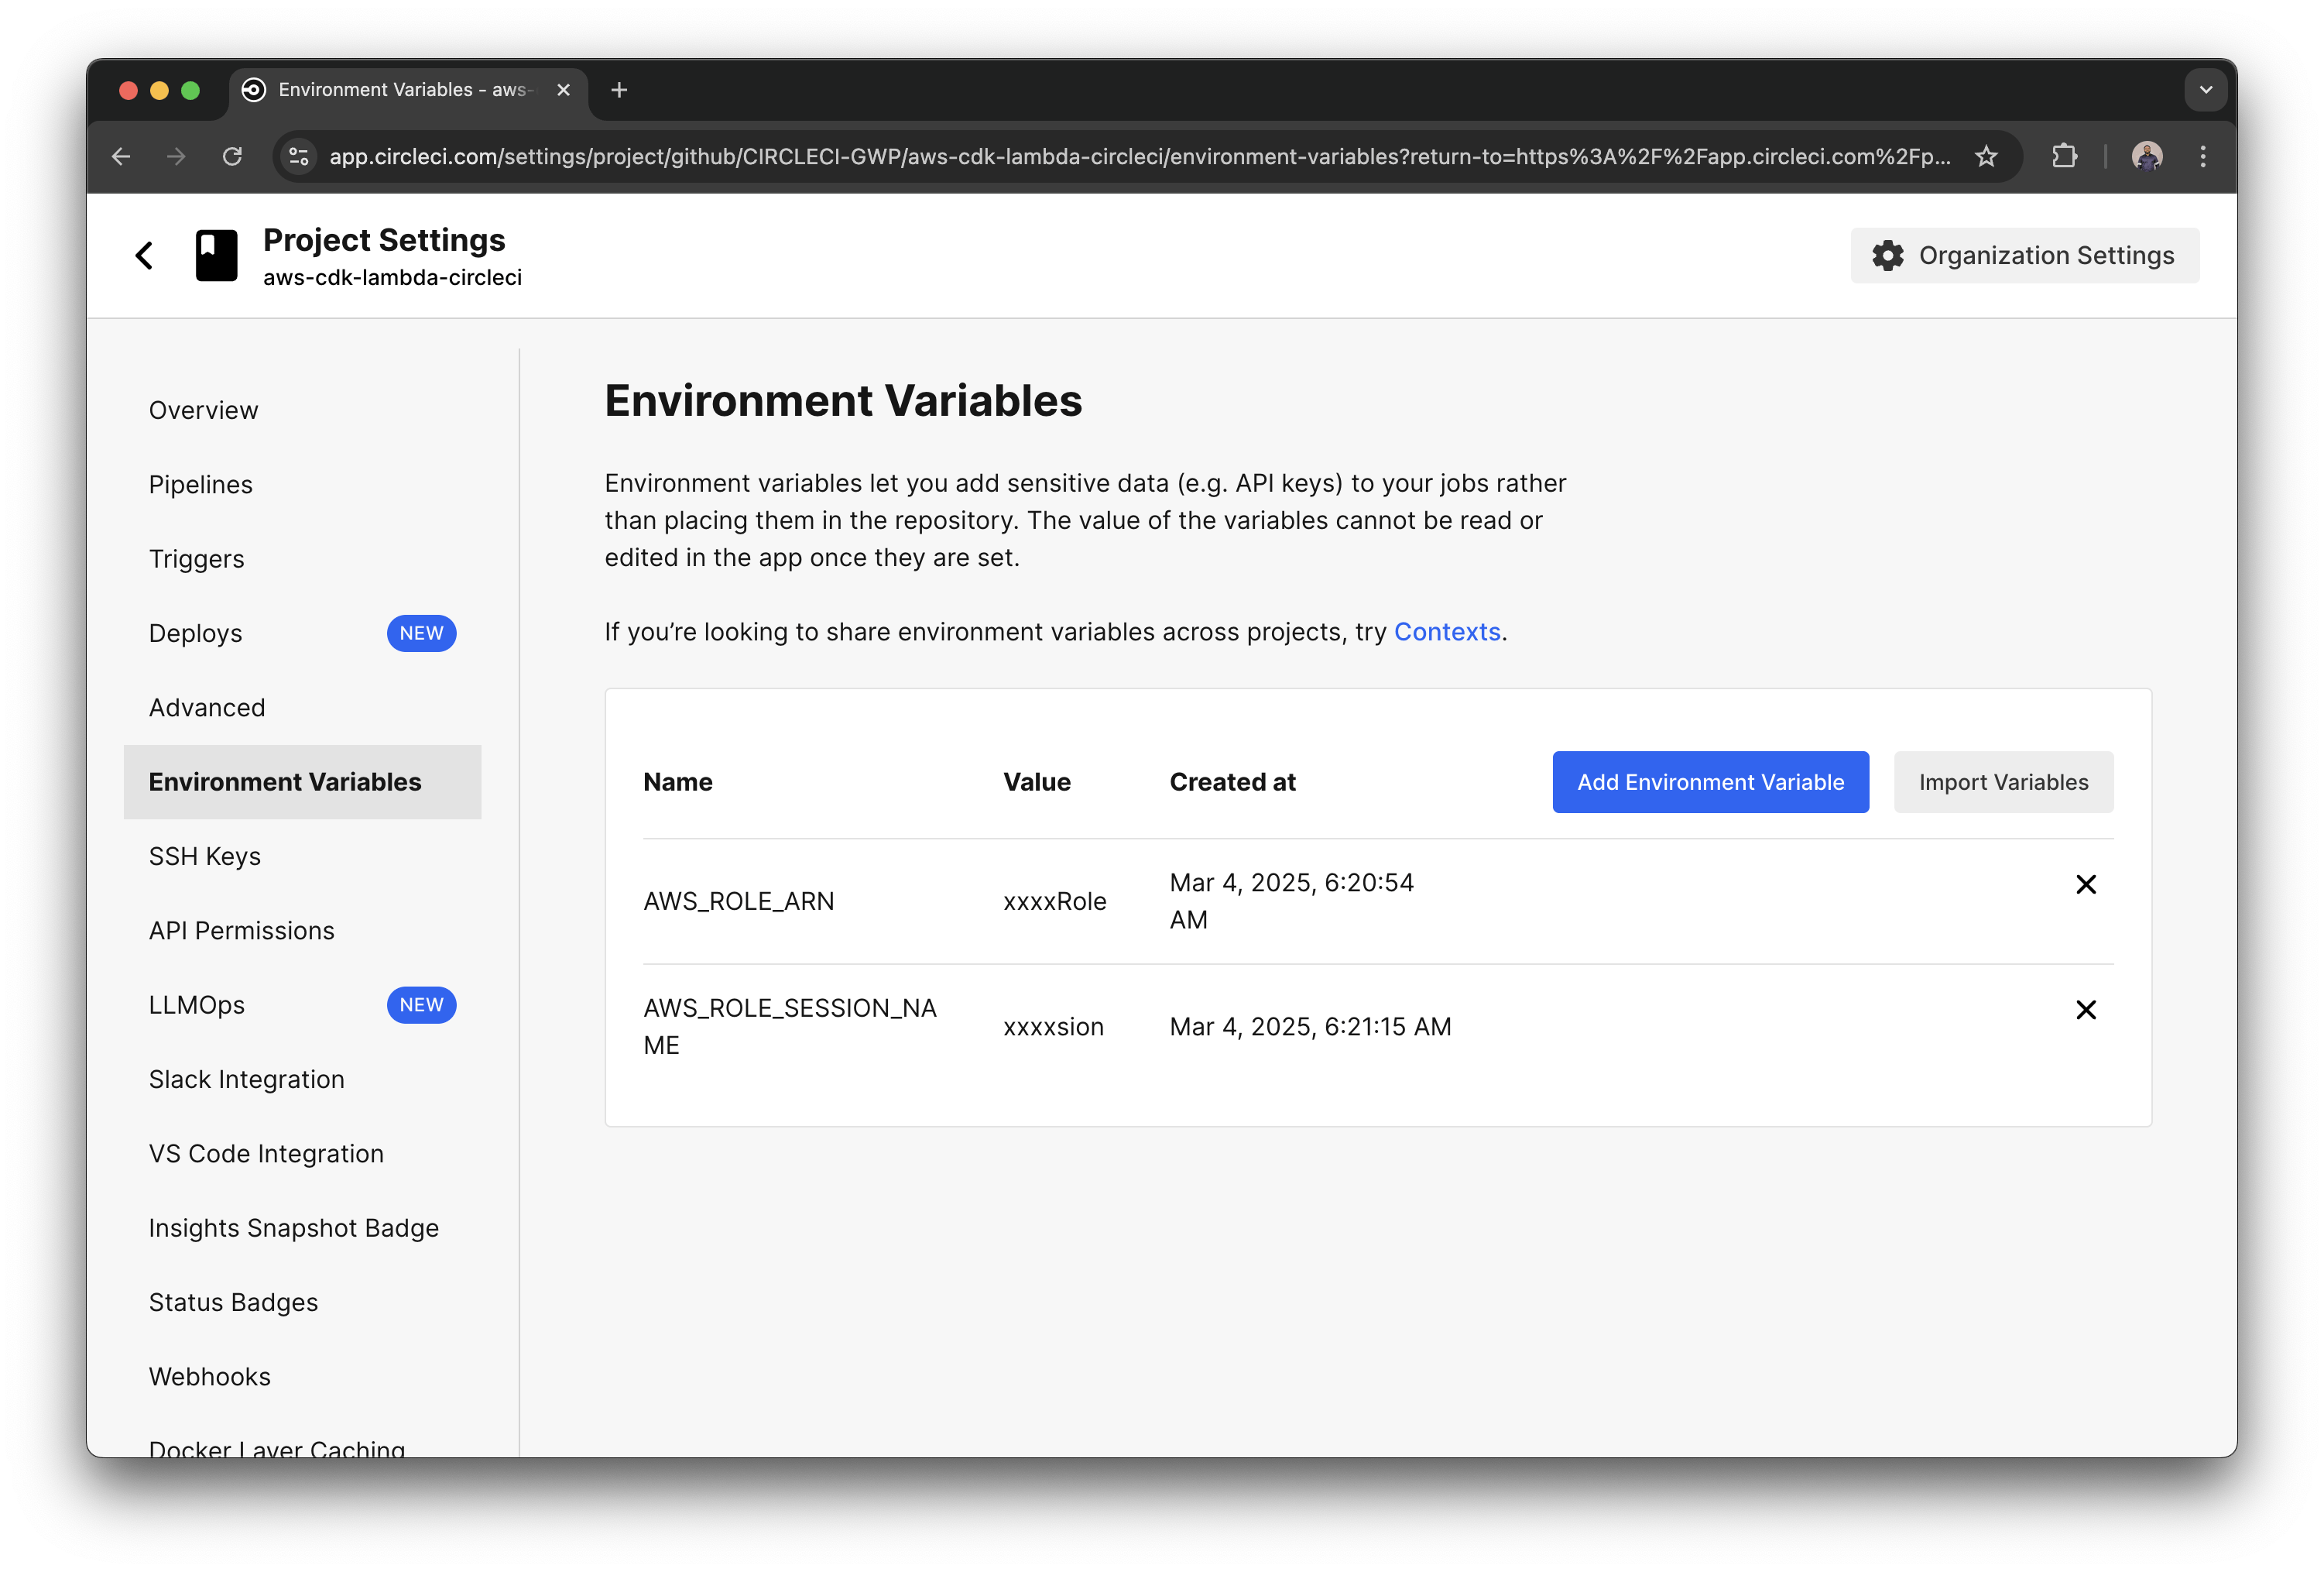The height and width of the screenshot is (1572, 2324).
Task: Click the back arrow beside Project Settings
Action: (144, 255)
